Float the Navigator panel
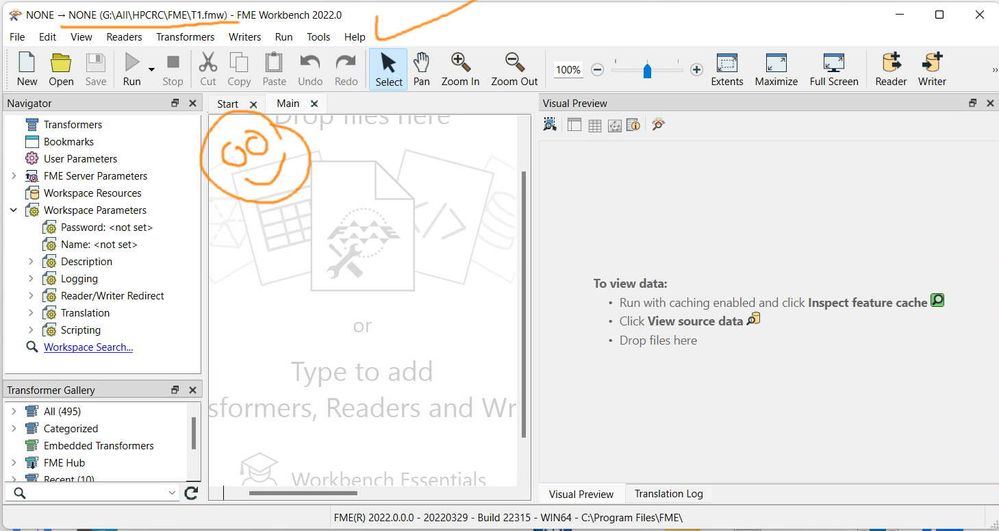 [x=175, y=103]
